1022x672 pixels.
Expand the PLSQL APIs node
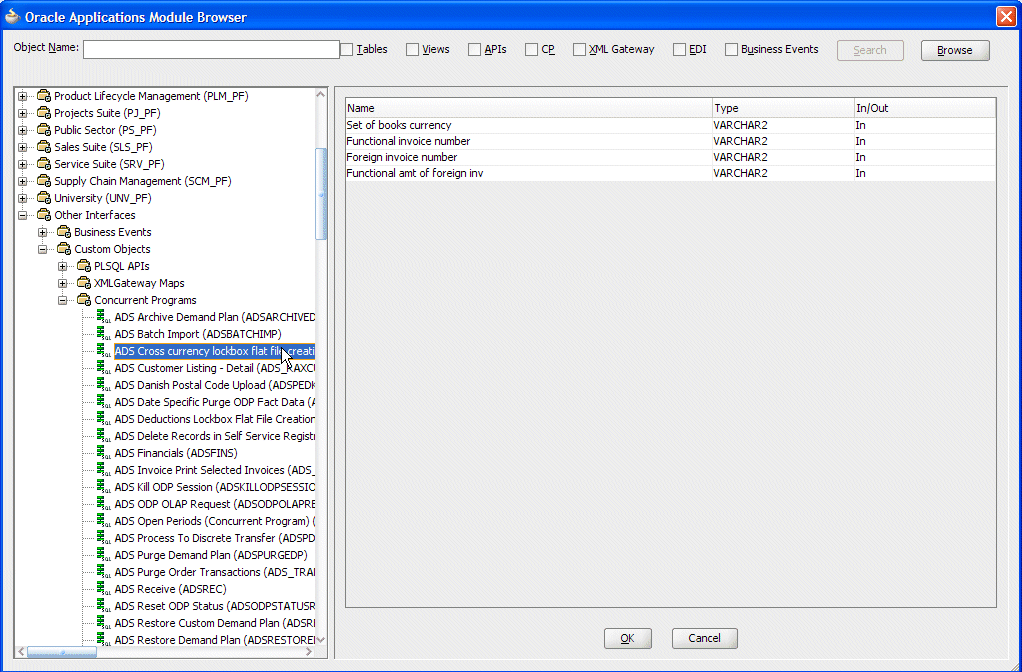[x=63, y=266]
